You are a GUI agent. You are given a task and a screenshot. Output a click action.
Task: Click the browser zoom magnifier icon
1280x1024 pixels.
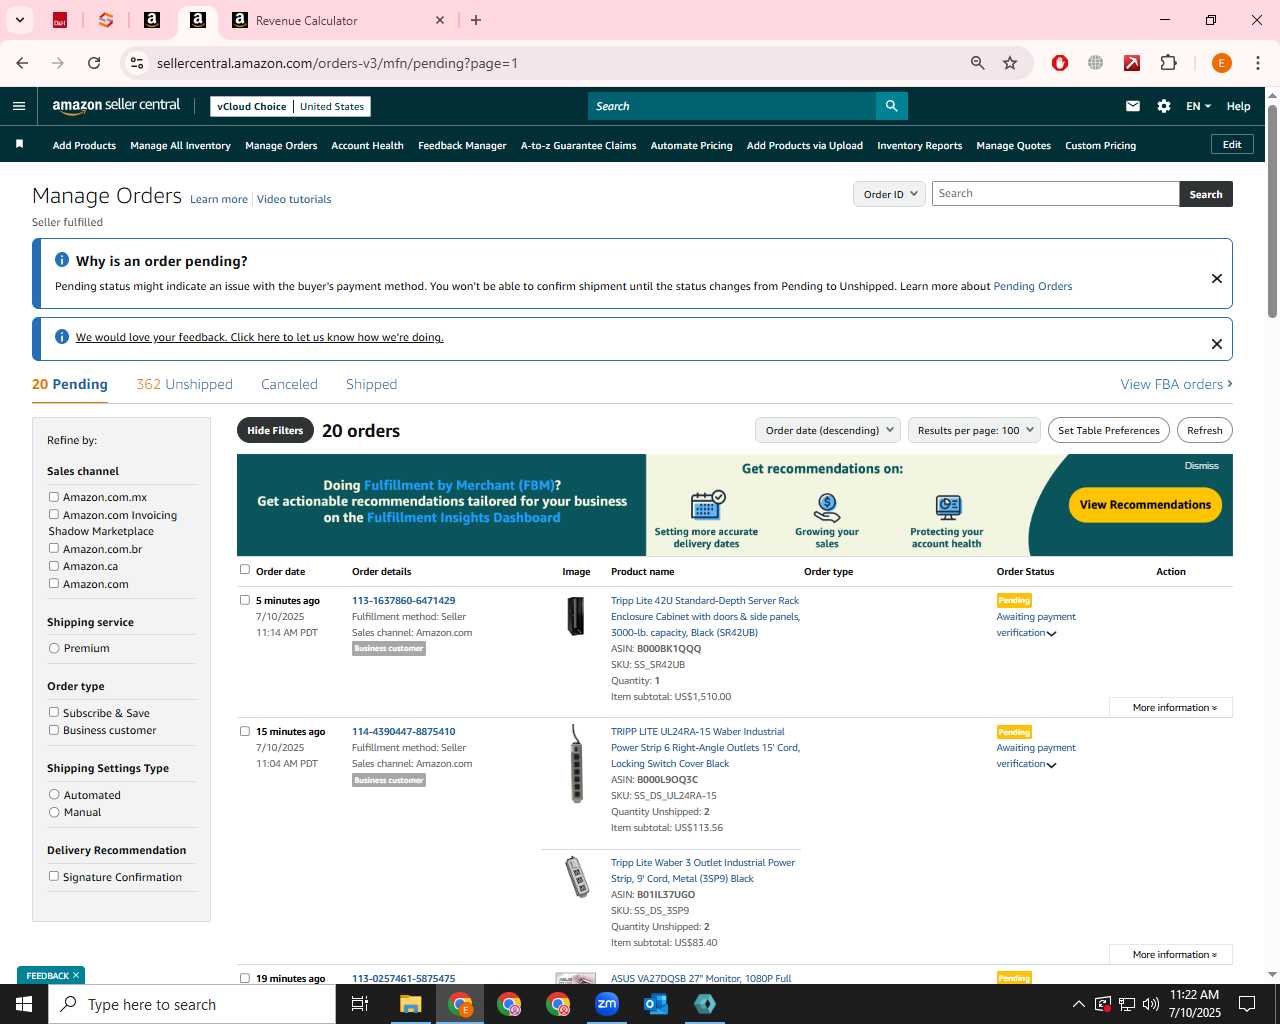pos(978,63)
